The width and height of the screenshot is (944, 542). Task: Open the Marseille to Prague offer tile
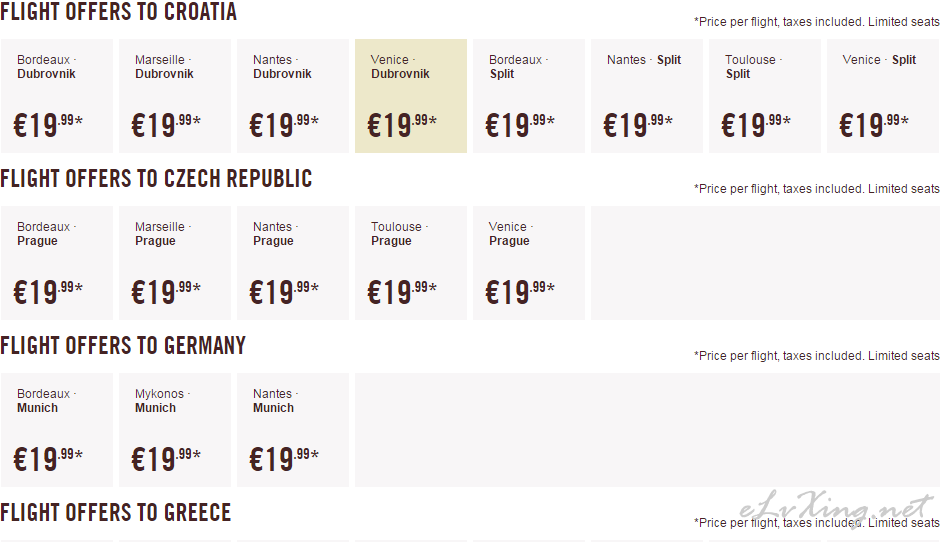[x=175, y=263]
